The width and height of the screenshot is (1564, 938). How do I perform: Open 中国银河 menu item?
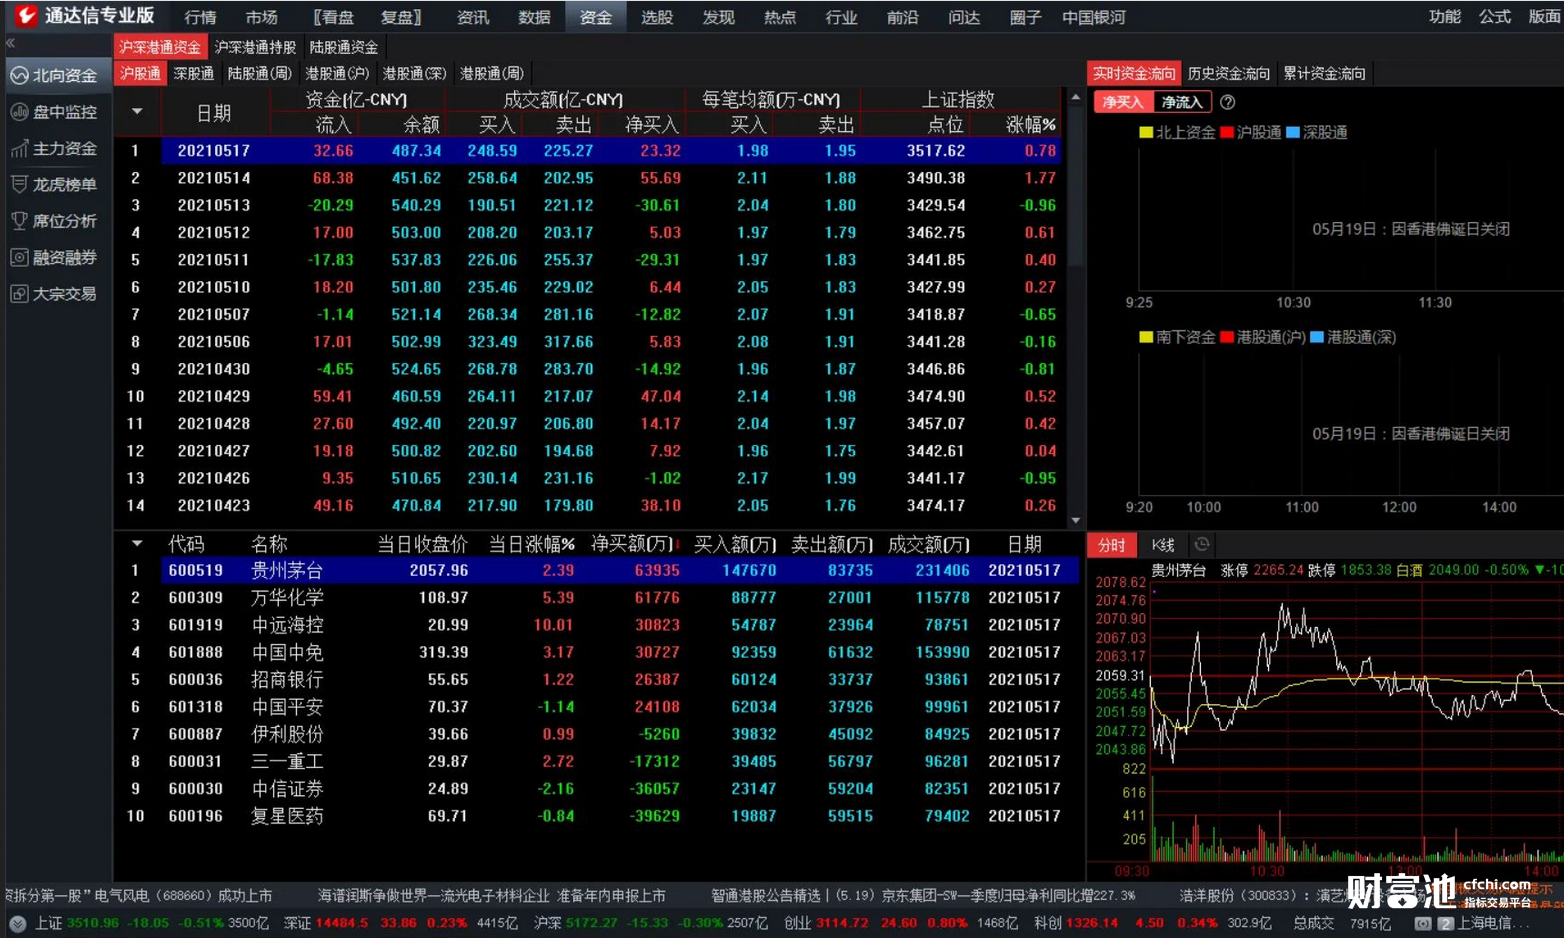tap(1093, 17)
